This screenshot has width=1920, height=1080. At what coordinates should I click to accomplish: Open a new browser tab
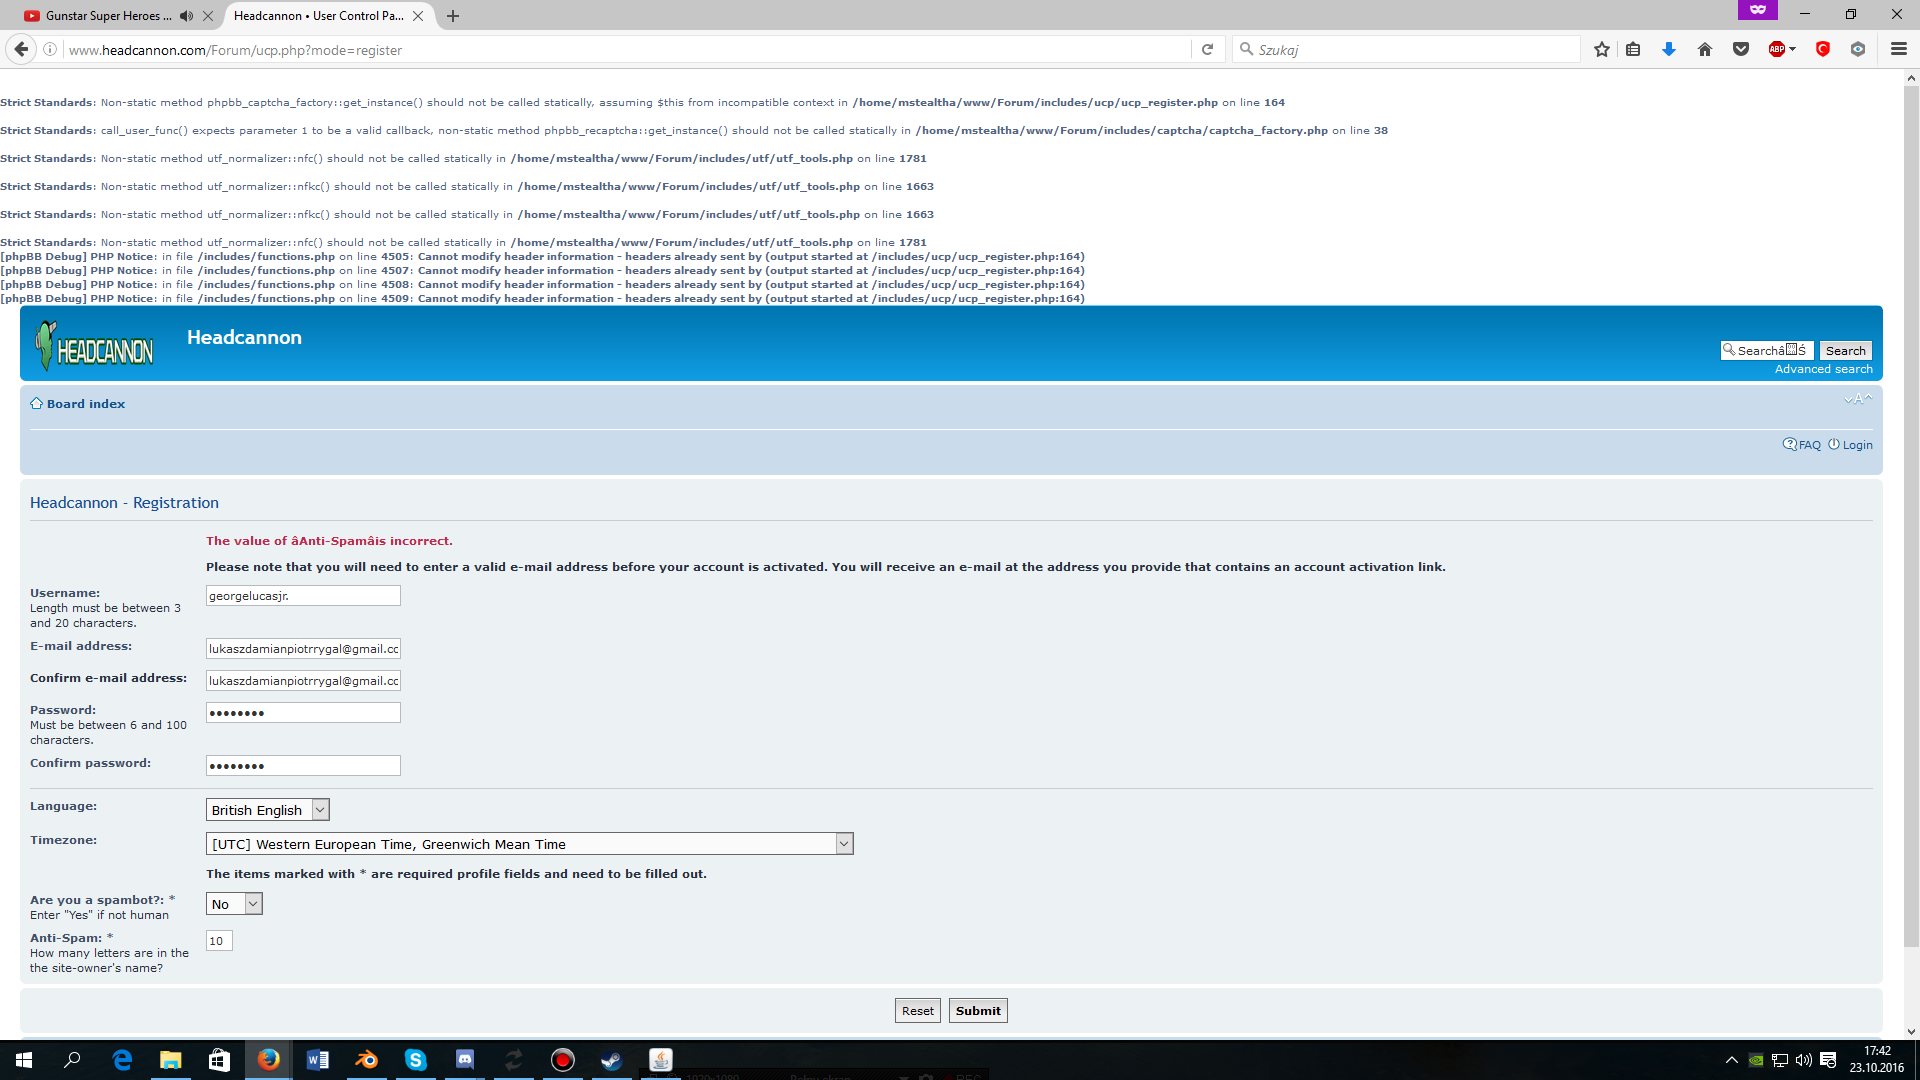click(453, 16)
